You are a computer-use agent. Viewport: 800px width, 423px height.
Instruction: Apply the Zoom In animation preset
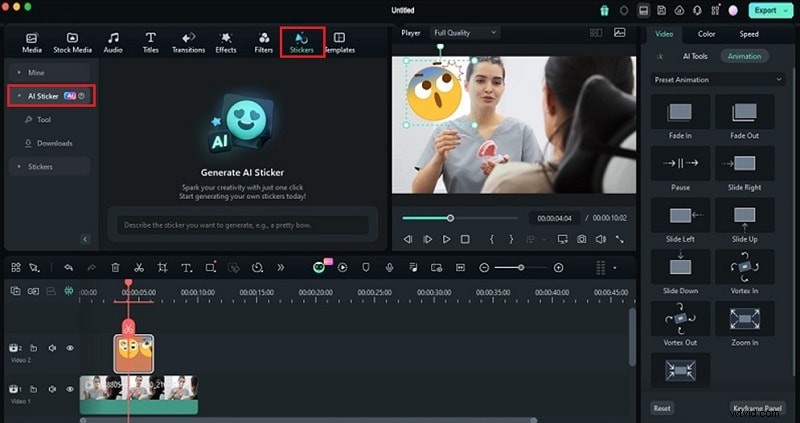point(744,324)
